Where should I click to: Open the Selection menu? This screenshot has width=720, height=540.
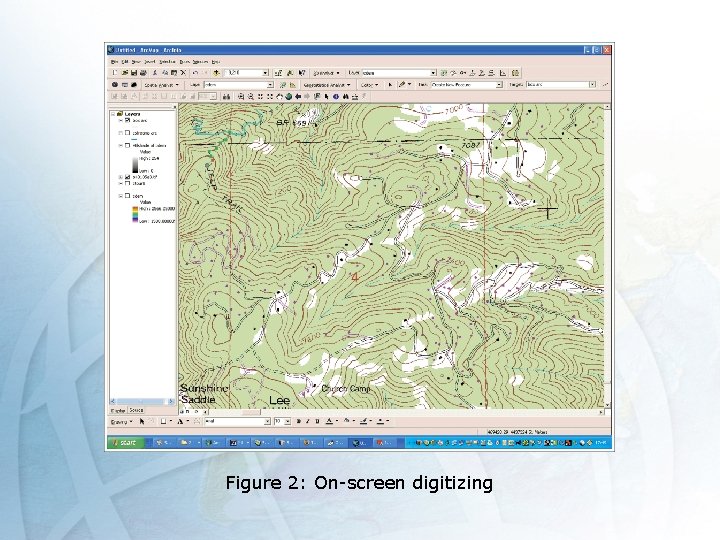pos(167,62)
